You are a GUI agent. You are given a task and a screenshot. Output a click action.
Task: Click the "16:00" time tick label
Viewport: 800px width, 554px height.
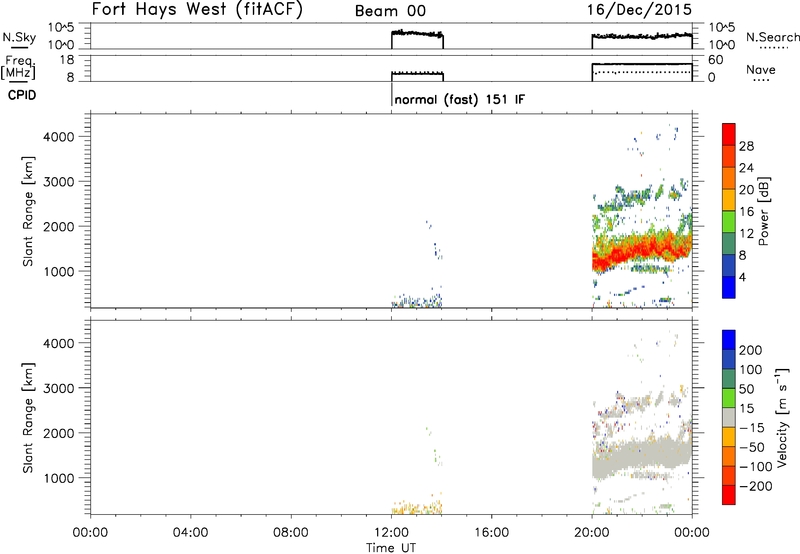click(x=491, y=533)
